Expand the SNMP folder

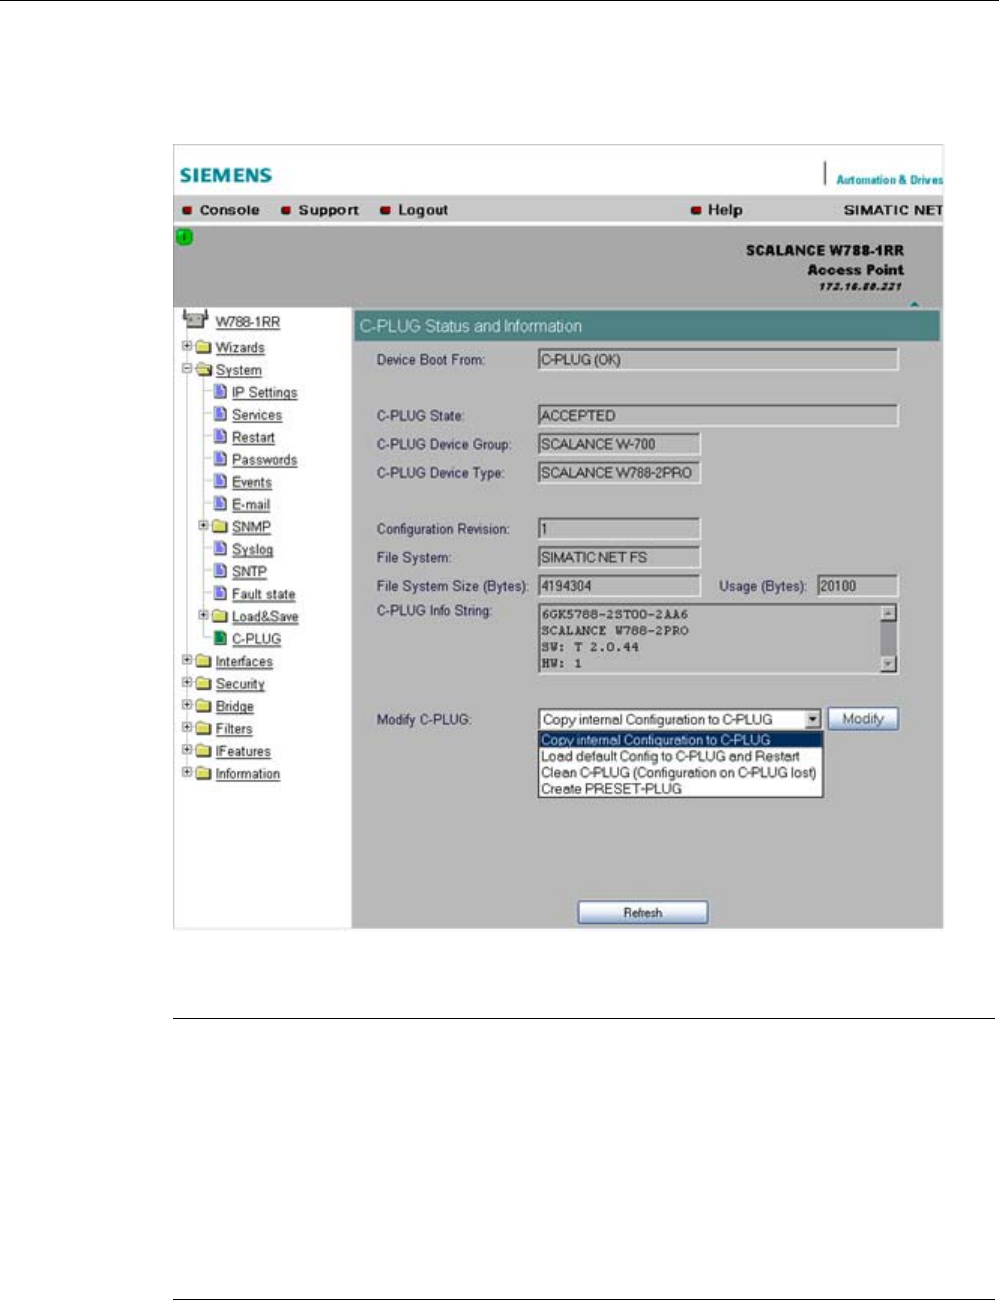[203, 525]
